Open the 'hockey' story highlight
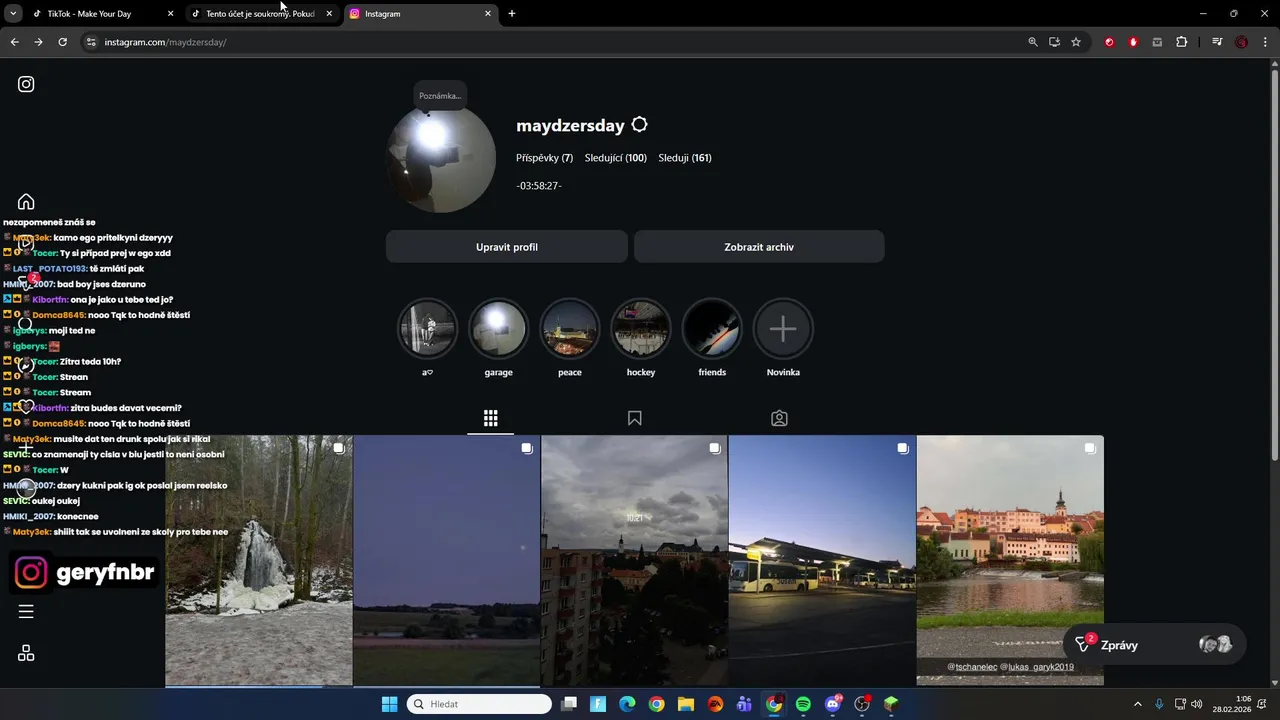1280x720 pixels. coord(641,329)
